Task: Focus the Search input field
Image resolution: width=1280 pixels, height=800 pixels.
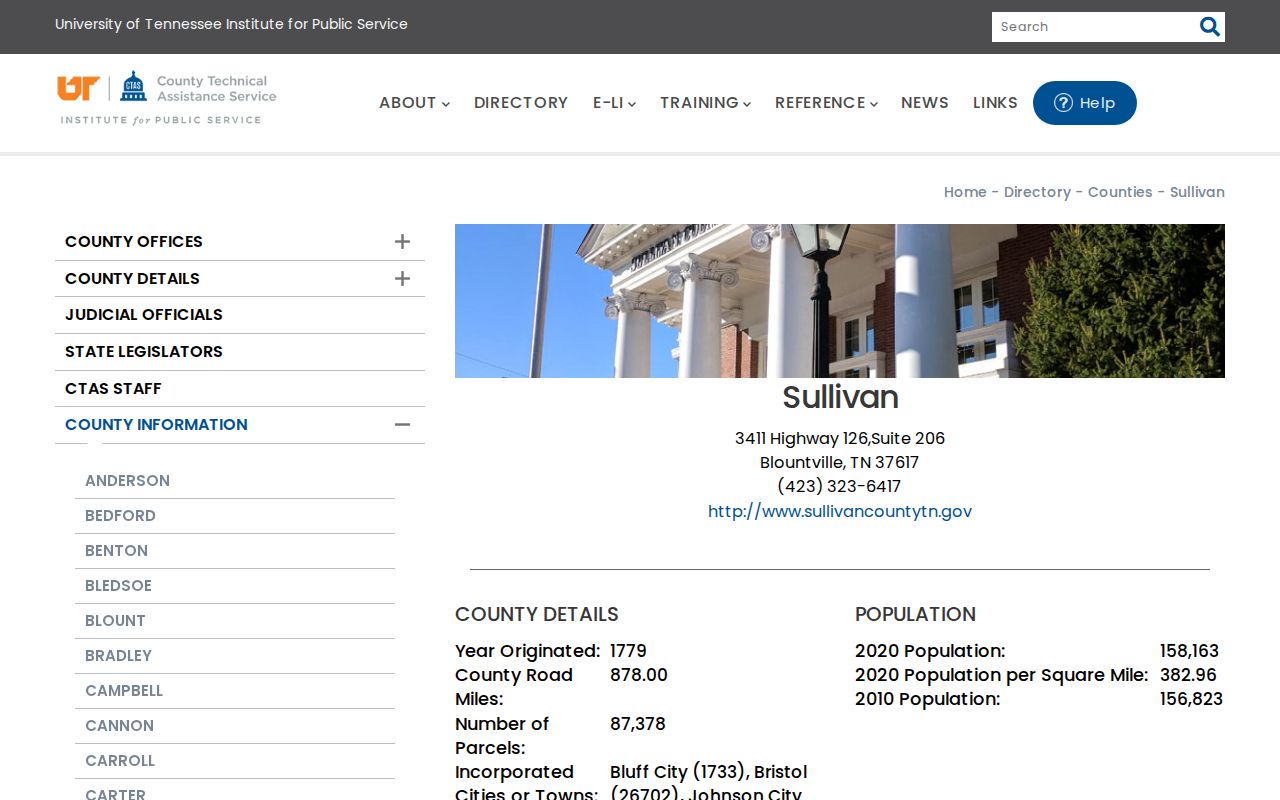Action: pyautogui.click(x=1094, y=27)
